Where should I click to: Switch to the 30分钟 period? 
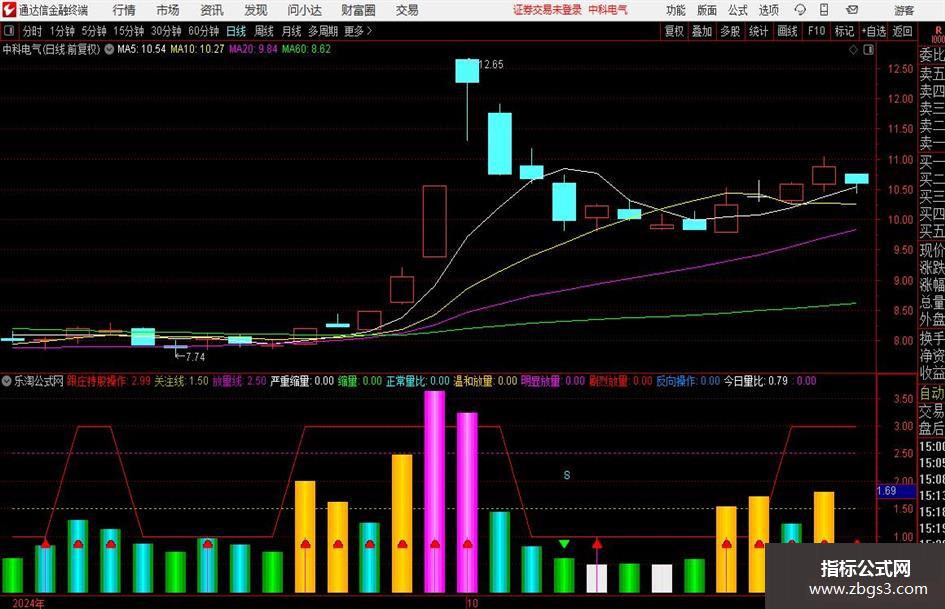pyautogui.click(x=166, y=31)
